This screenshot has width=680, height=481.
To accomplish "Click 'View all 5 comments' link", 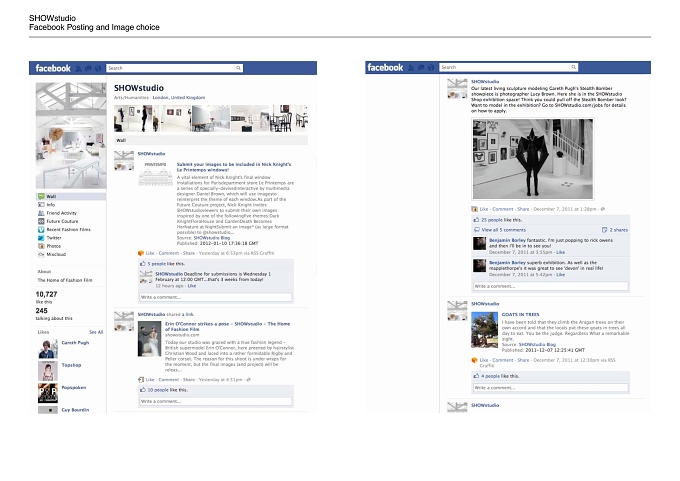I will [503, 230].
